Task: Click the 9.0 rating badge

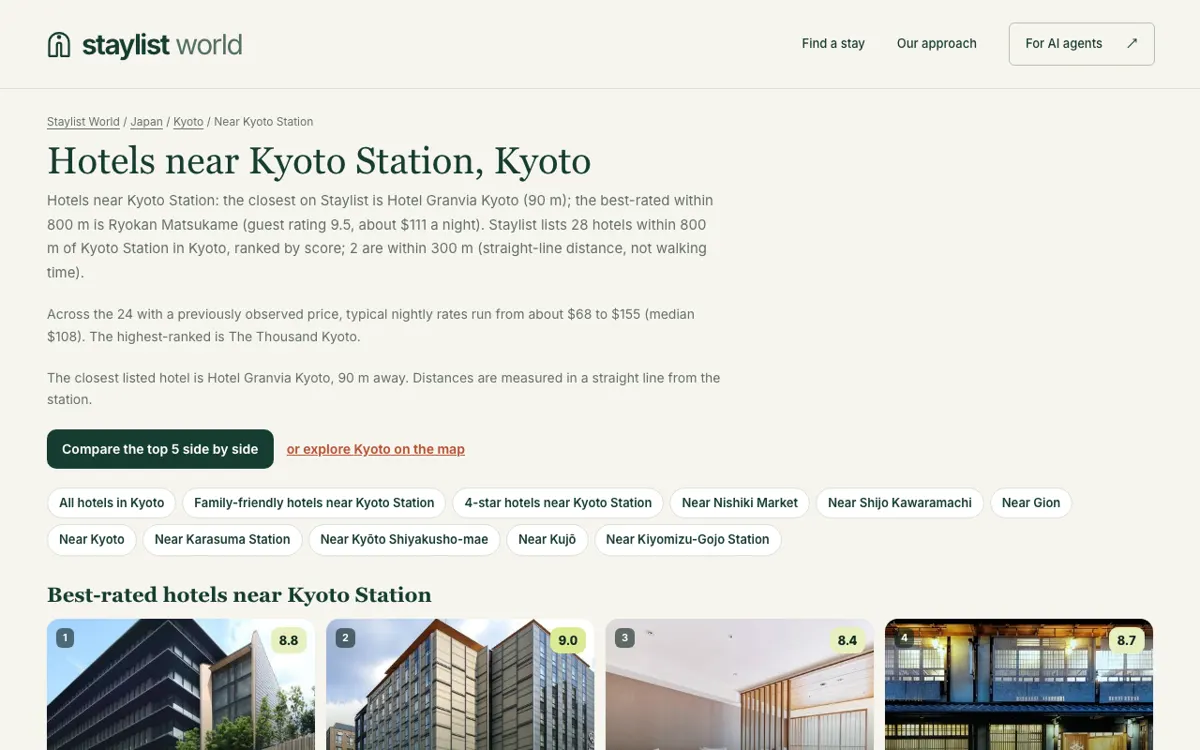Action: click(567, 640)
